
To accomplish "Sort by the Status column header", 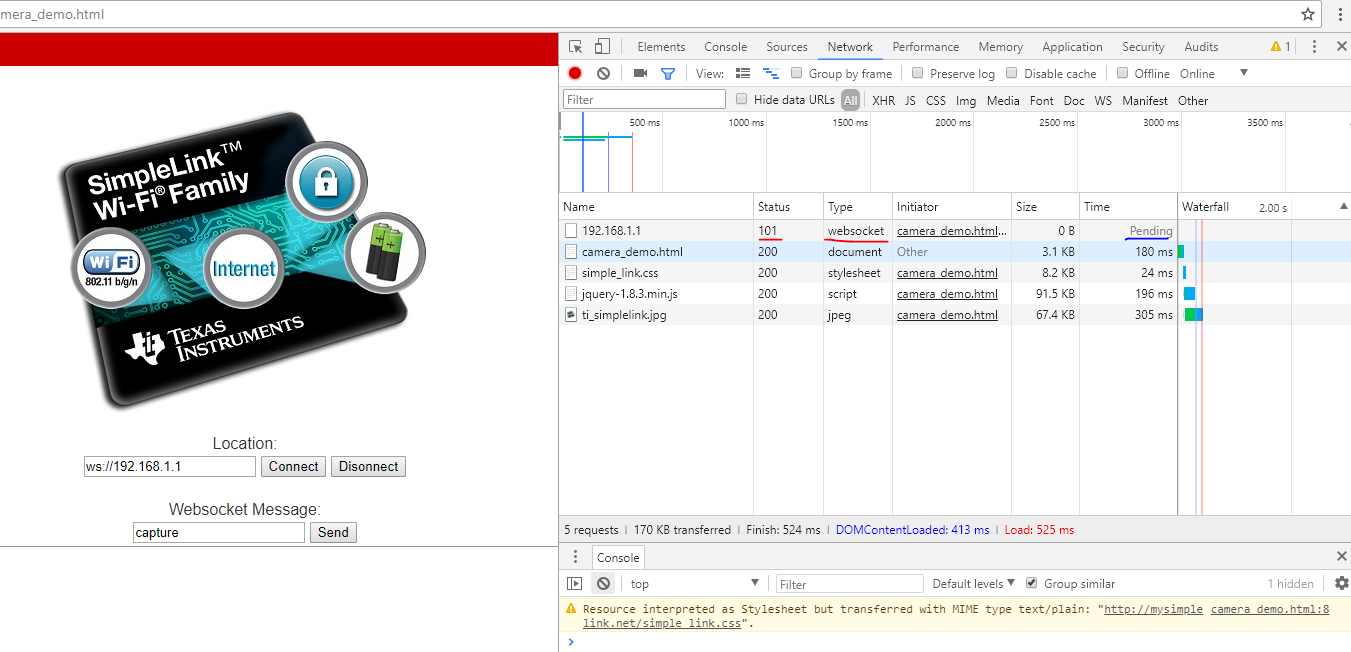I will (x=788, y=206).
